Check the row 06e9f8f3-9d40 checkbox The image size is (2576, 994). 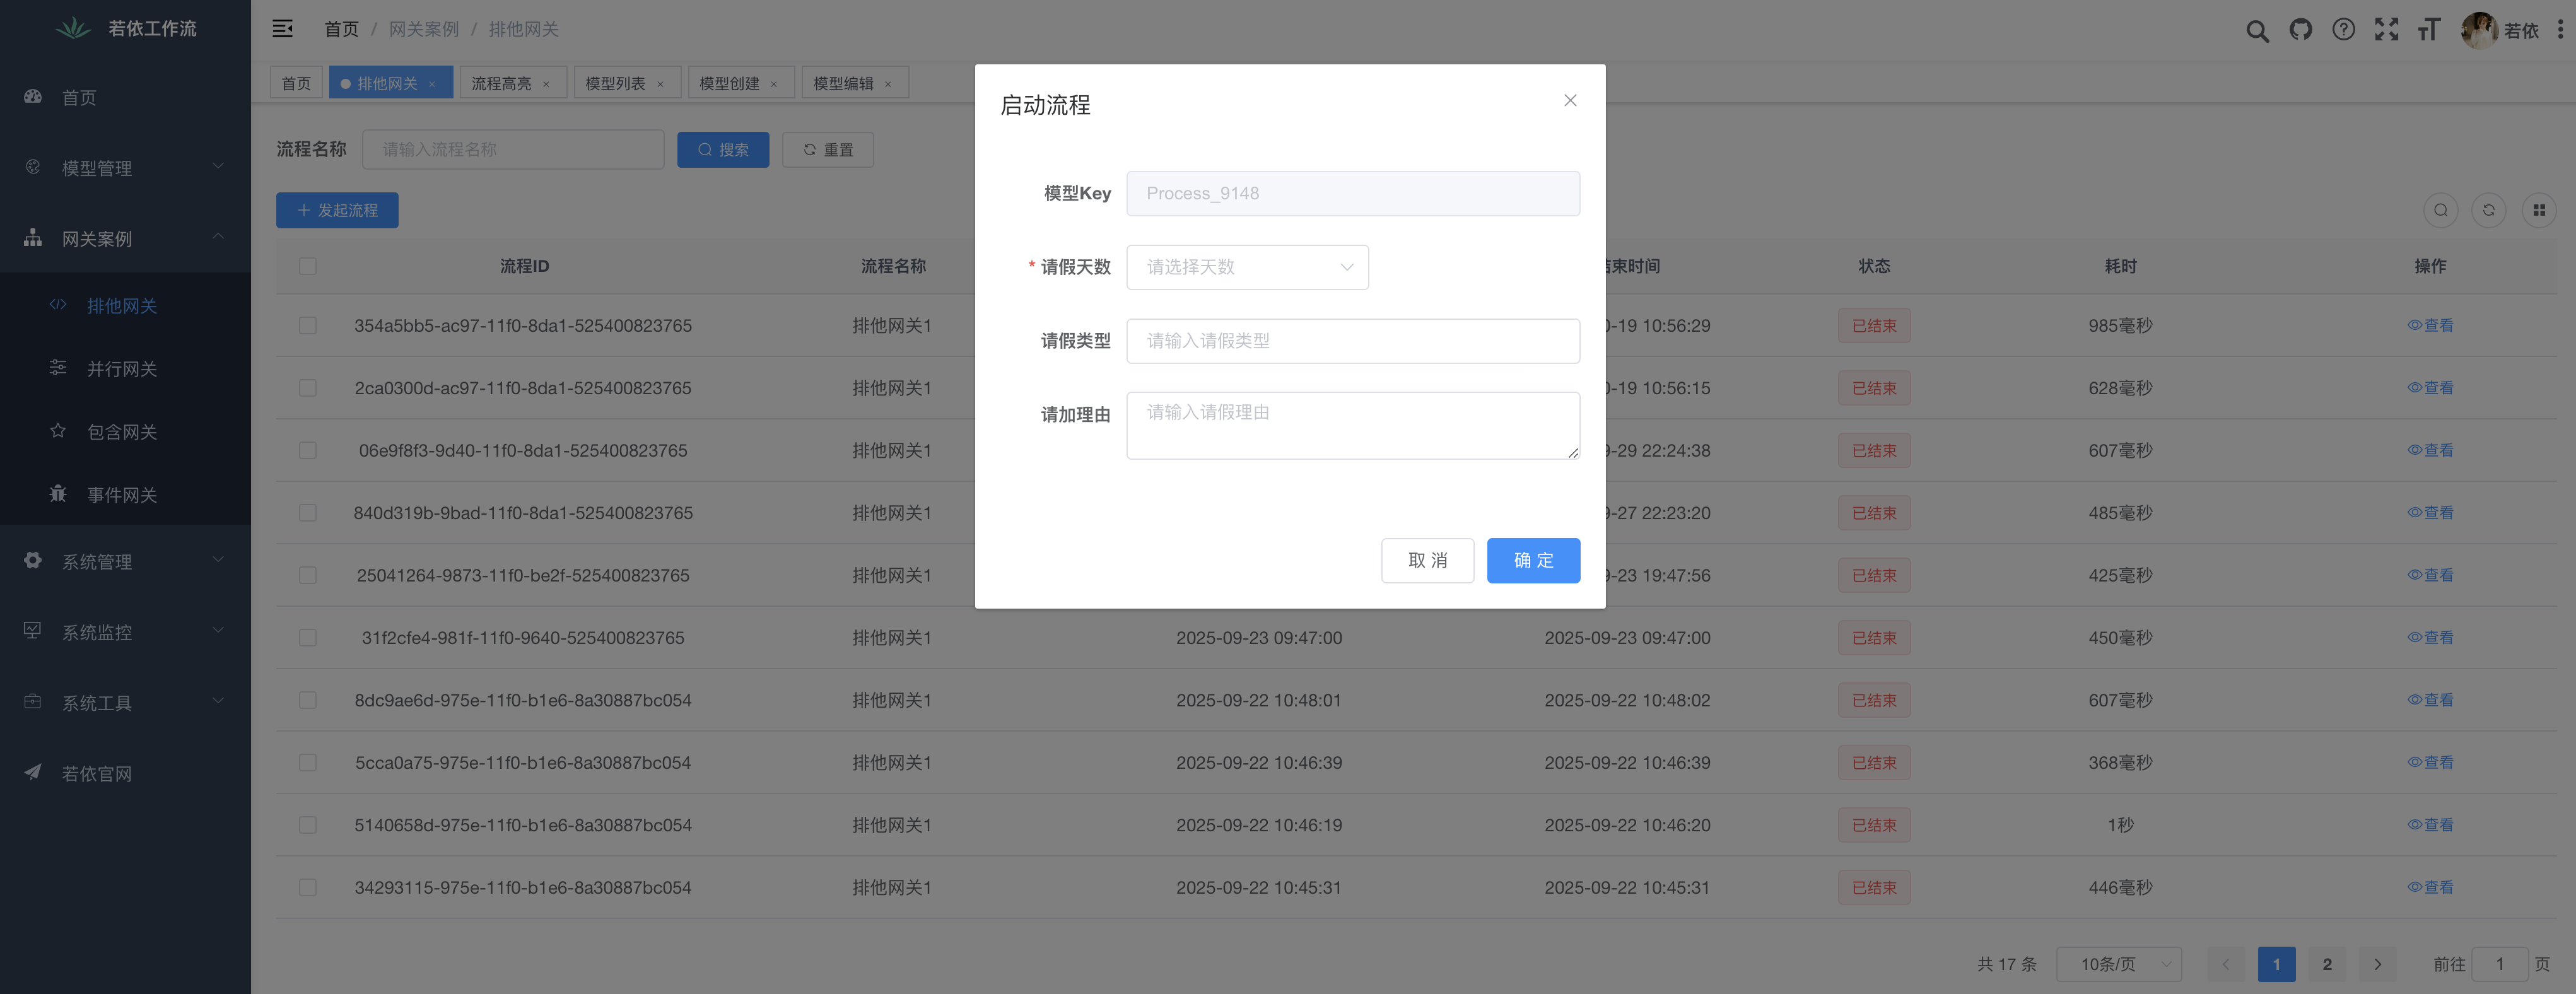(x=308, y=450)
